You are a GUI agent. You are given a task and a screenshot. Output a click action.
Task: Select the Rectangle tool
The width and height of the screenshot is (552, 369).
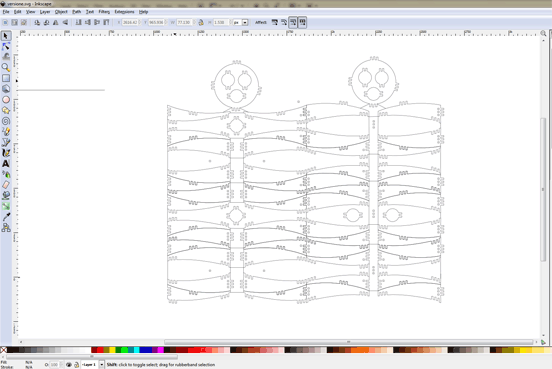coord(6,78)
